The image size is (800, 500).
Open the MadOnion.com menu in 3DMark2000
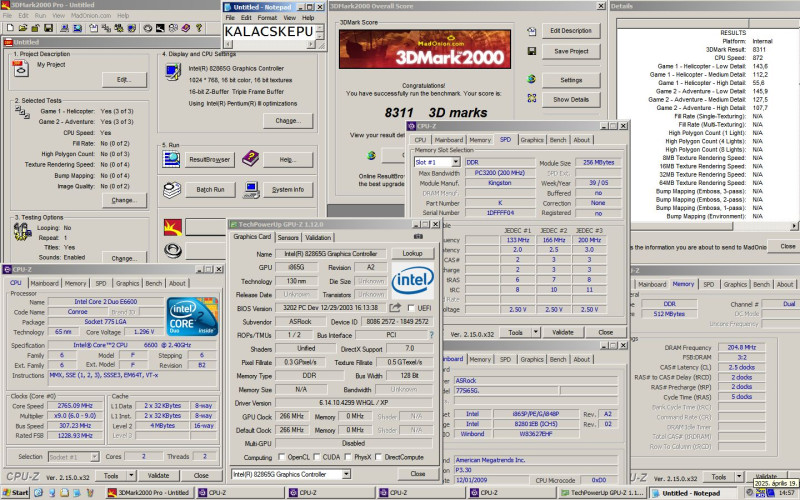pyautogui.click(x=90, y=15)
